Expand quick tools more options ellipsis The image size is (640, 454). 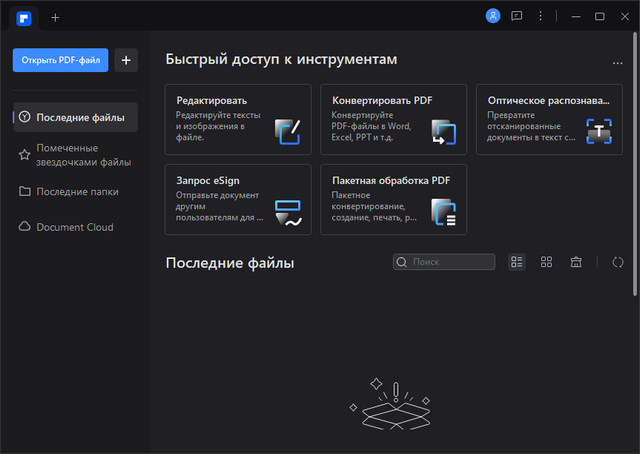[x=617, y=62]
